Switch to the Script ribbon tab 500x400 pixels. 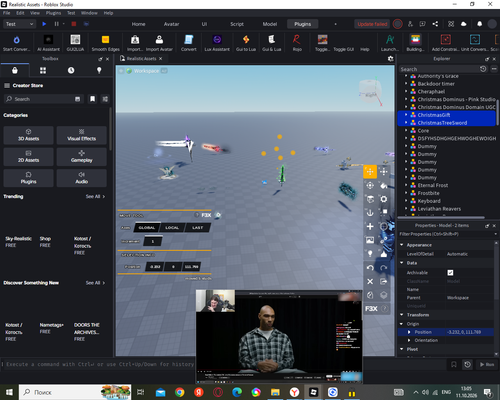click(x=237, y=24)
